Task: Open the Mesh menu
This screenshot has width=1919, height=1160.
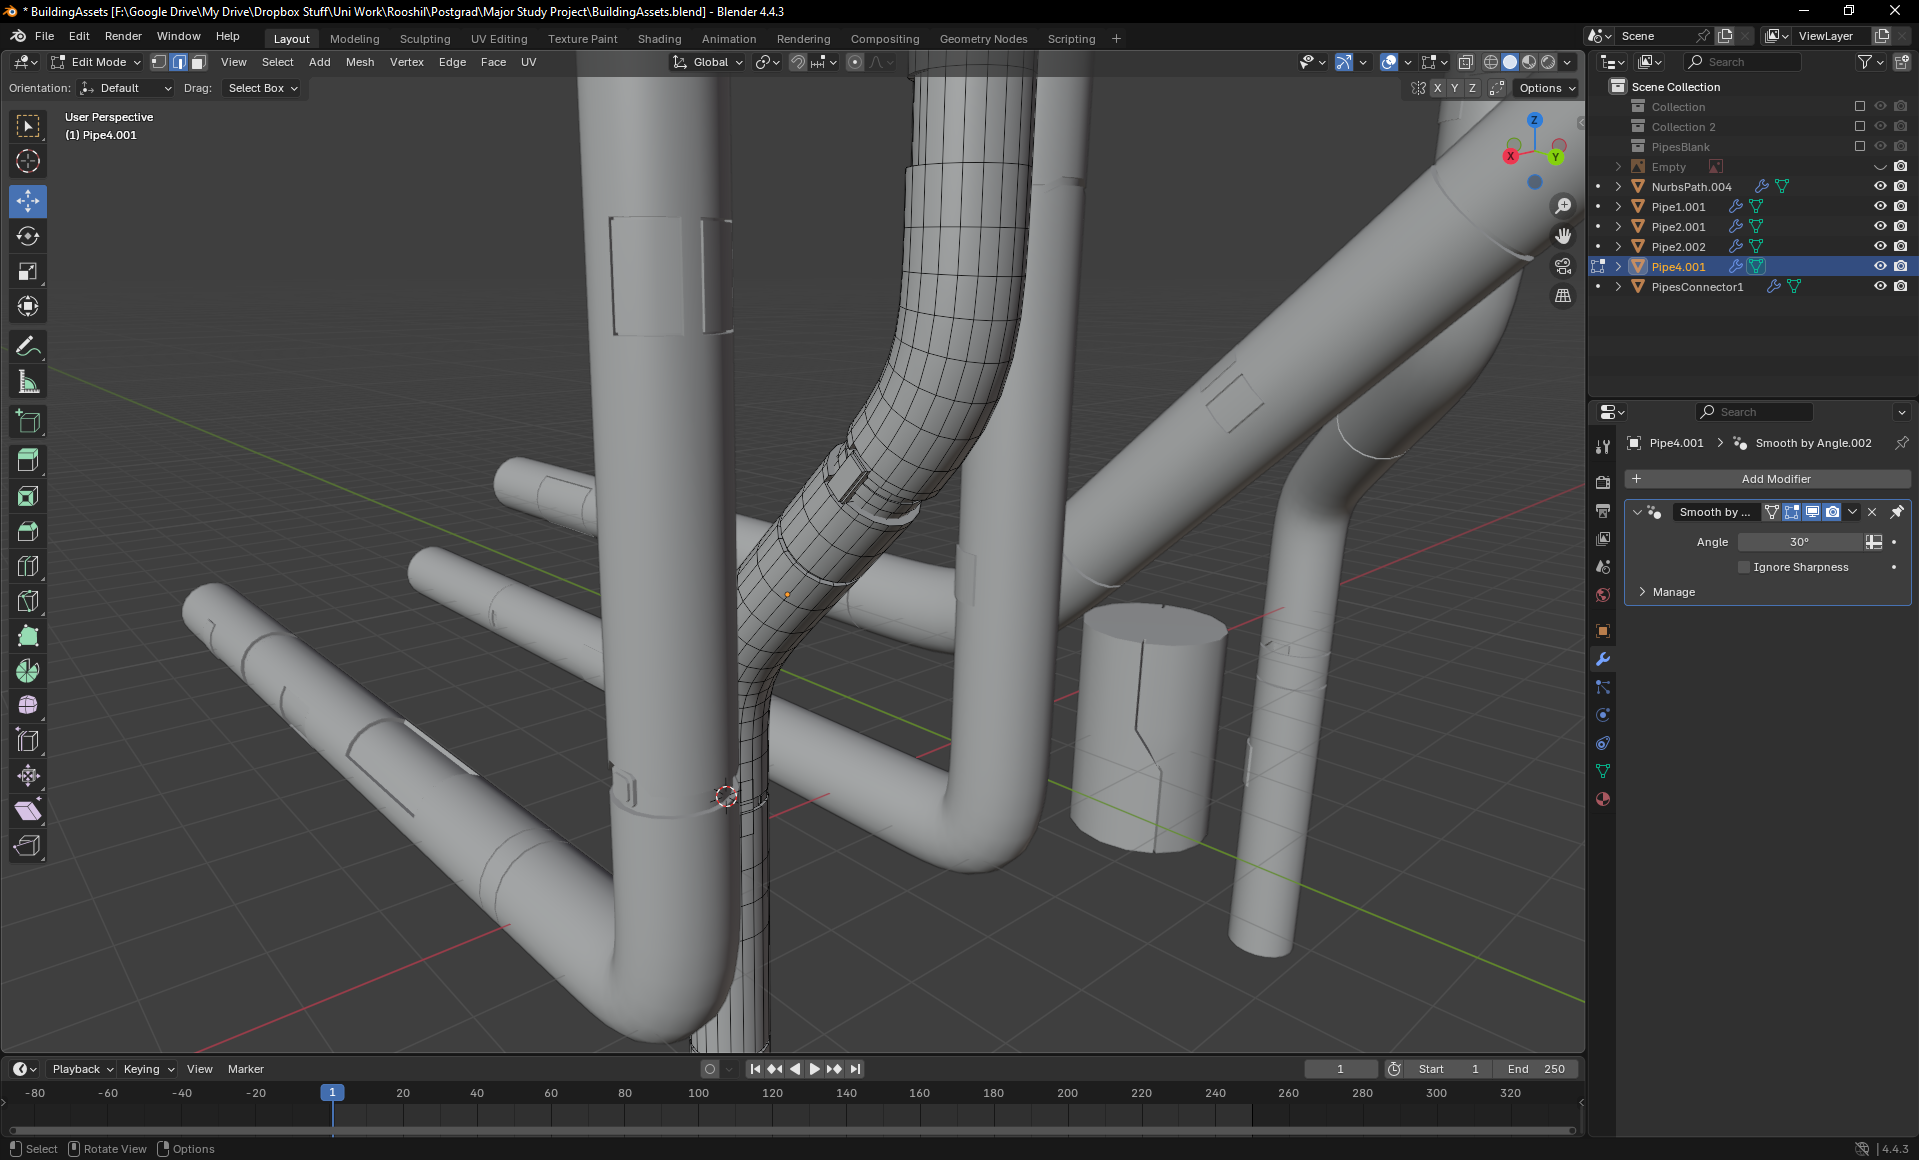Action: 359,62
